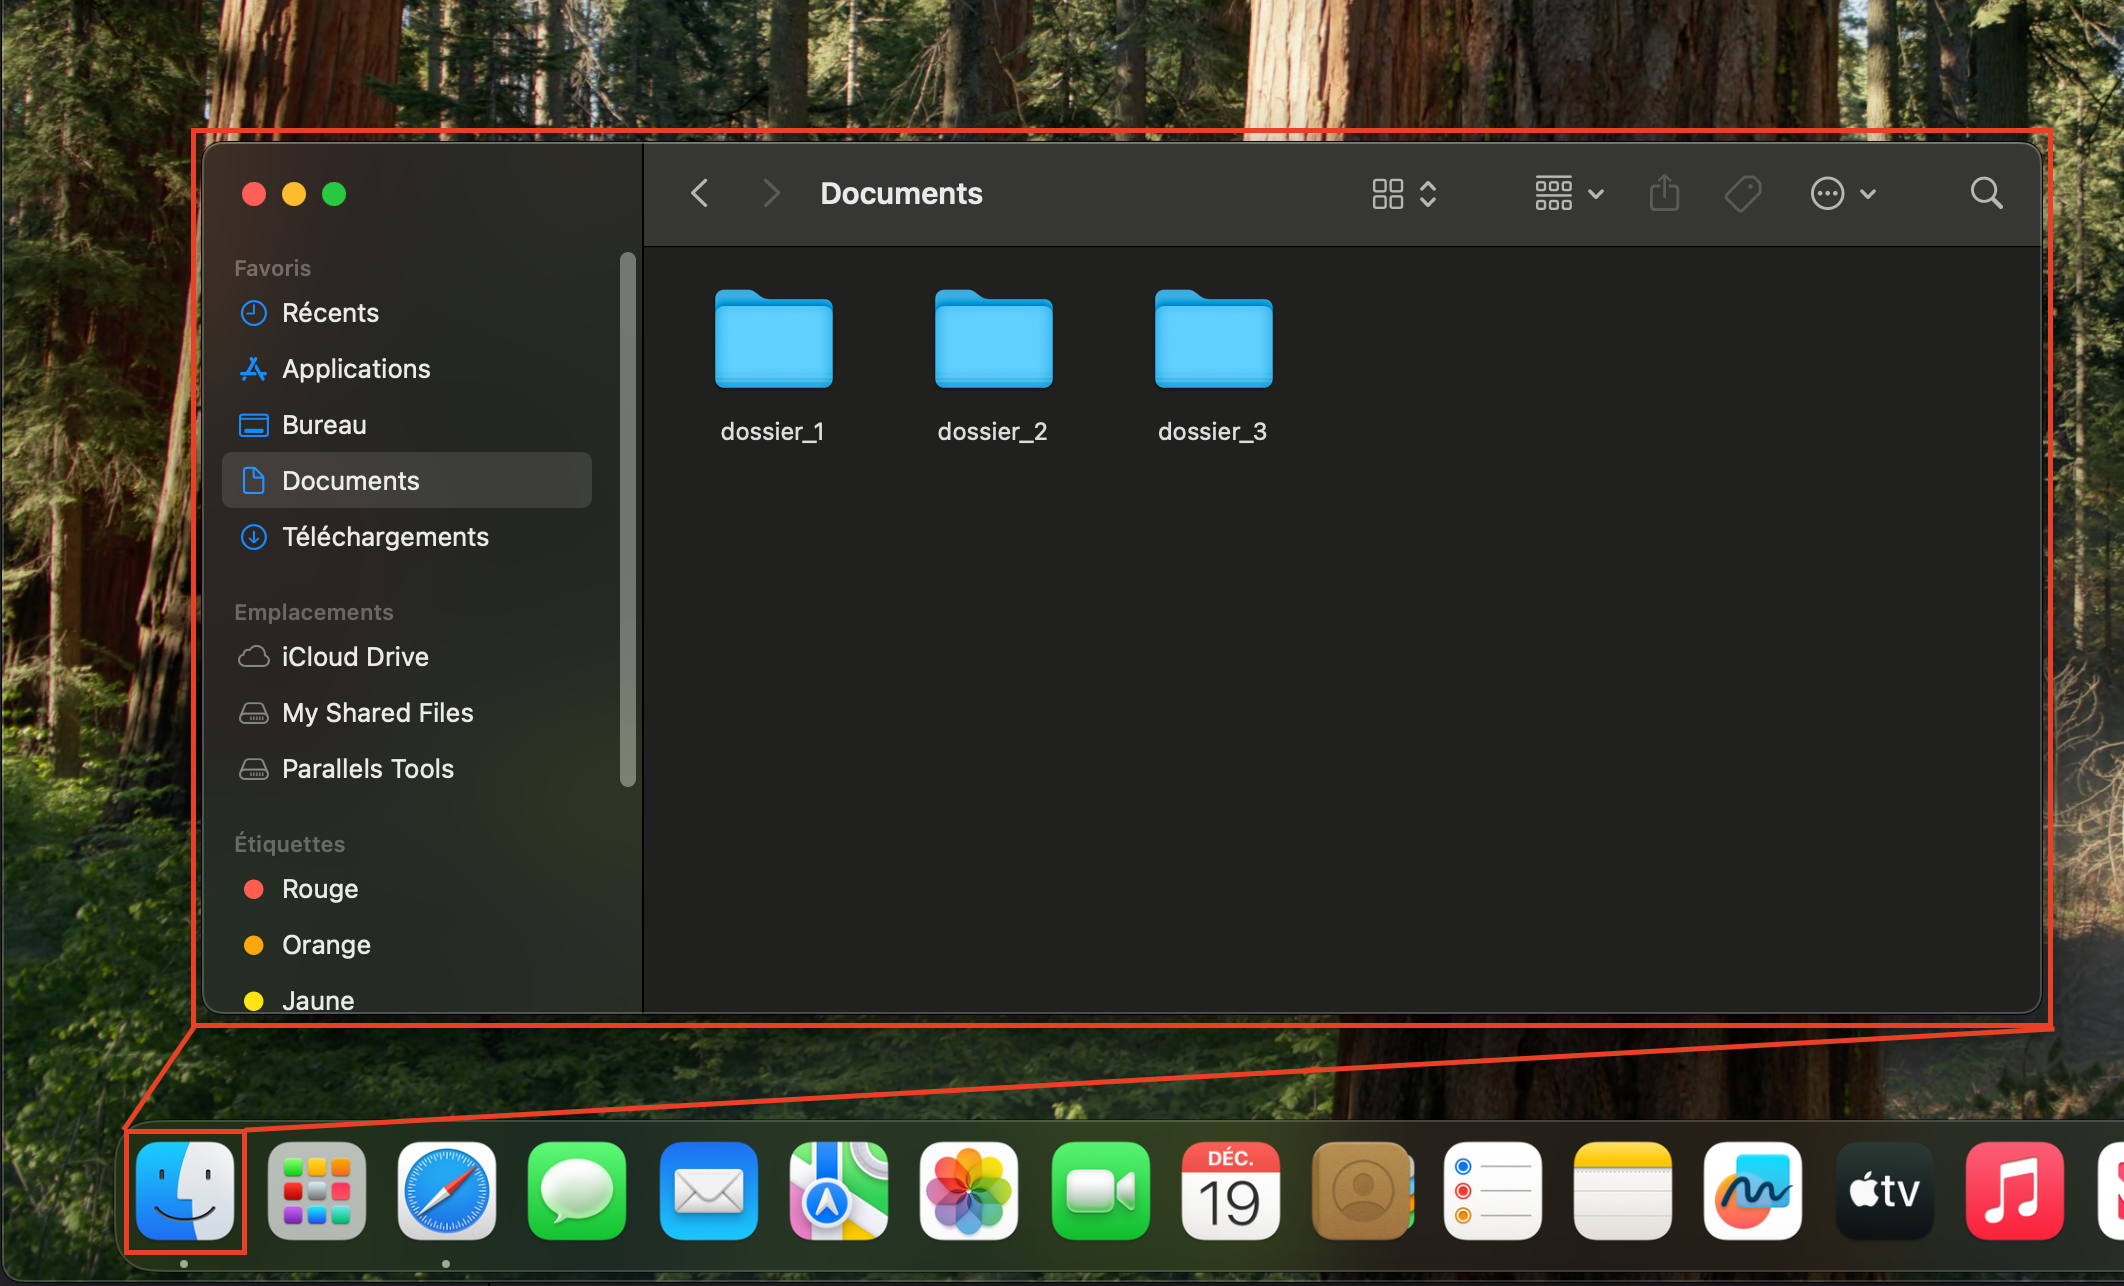The image size is (2124, 1286).
Task: Open Parallels Tools location
Action: (367, 769)
